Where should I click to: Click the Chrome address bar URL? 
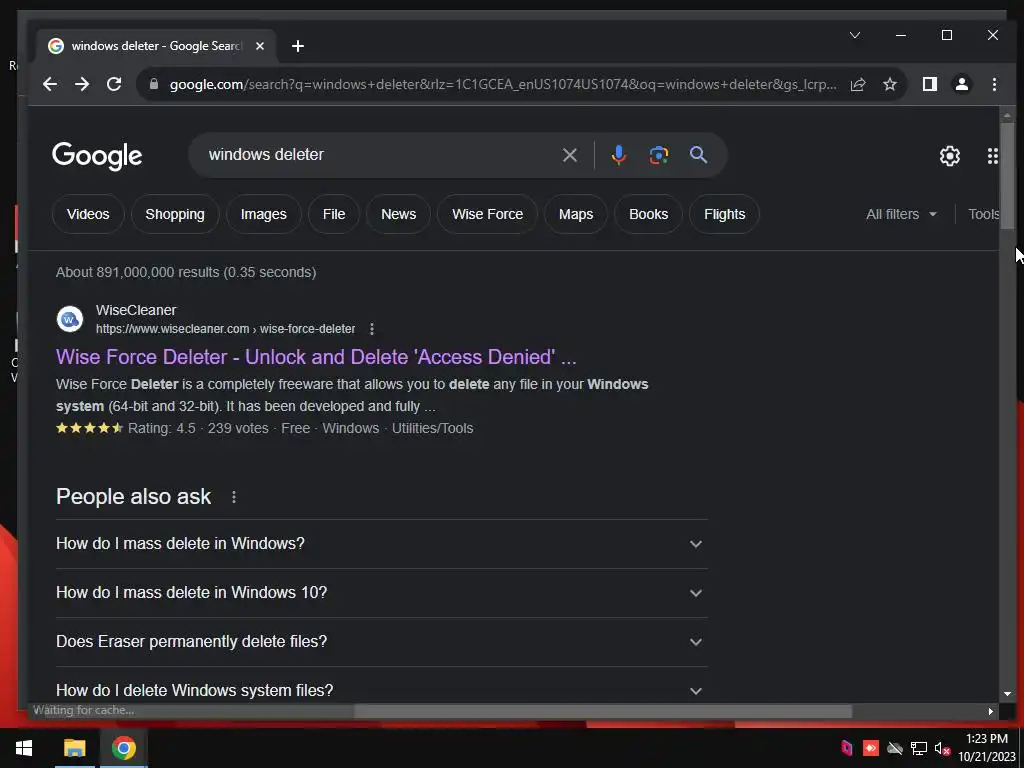point(503,84)
